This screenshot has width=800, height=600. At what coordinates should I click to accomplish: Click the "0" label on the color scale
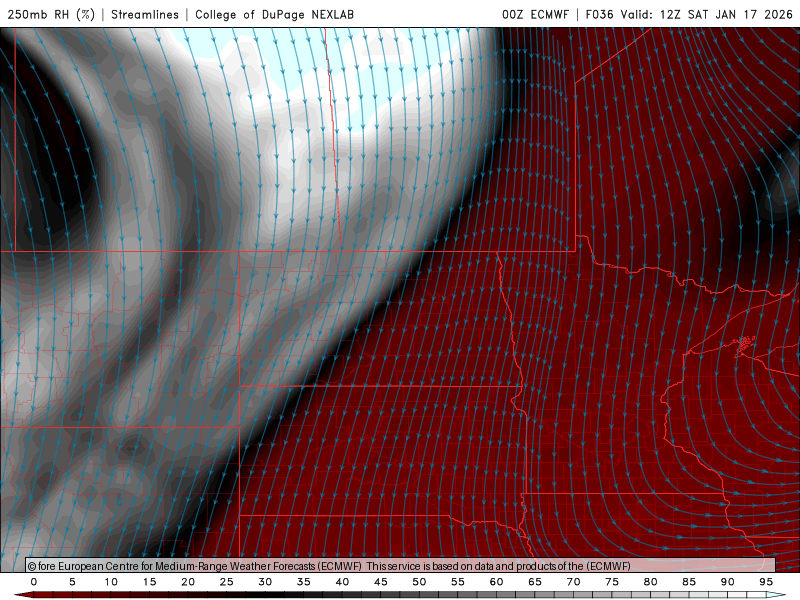click(x=34, y=582)
